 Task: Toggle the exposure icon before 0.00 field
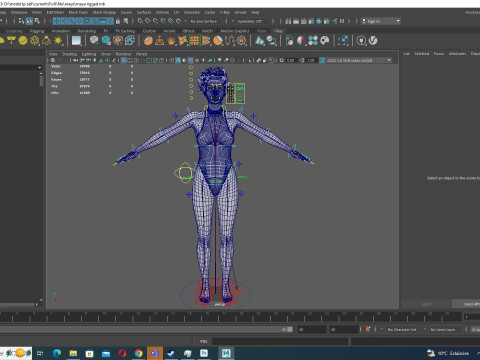(x=282, y=60)
